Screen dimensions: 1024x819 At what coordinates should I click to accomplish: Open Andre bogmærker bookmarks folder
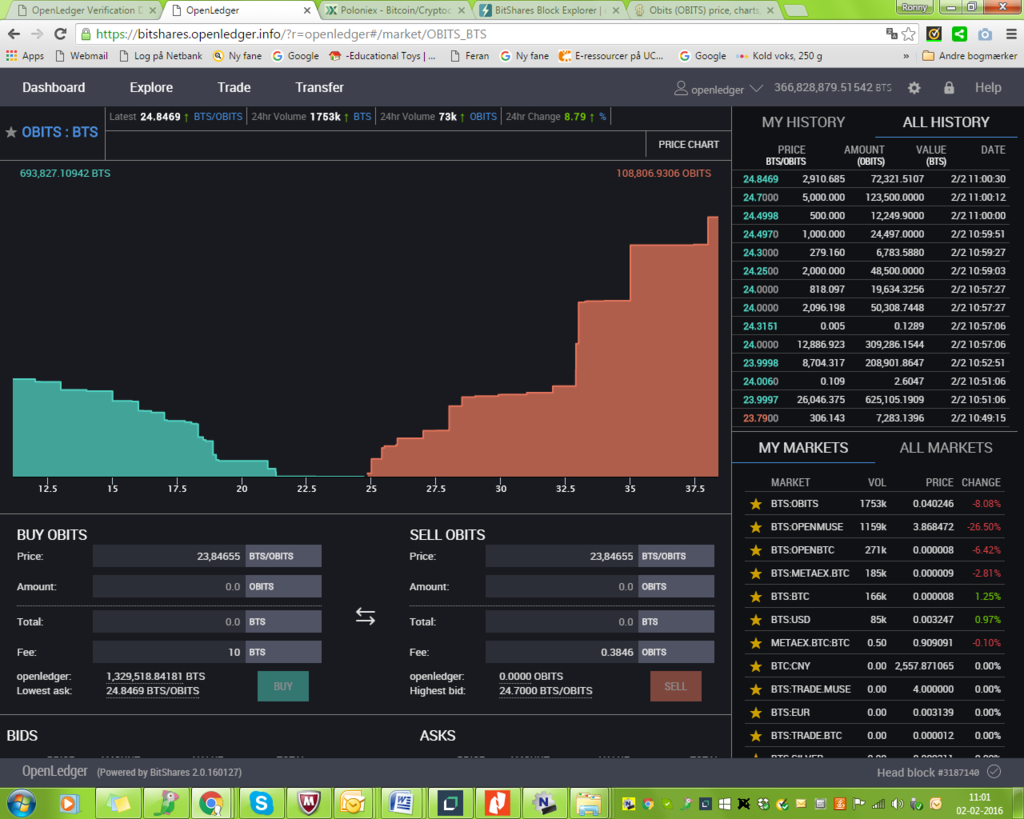(969, 56)
